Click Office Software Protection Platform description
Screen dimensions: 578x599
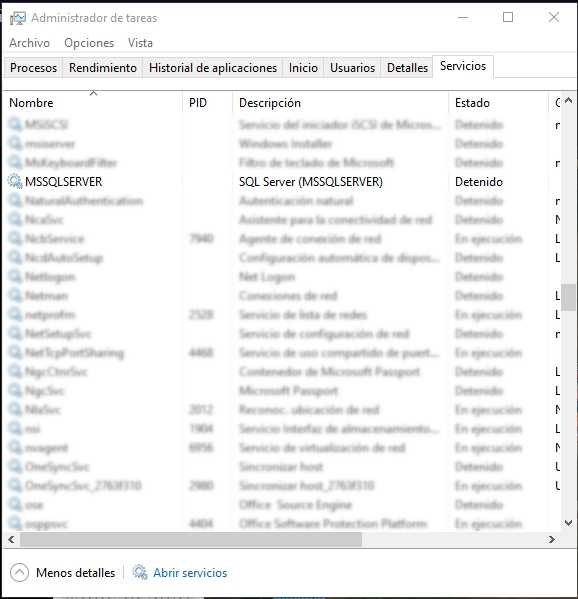coord(333,523)
